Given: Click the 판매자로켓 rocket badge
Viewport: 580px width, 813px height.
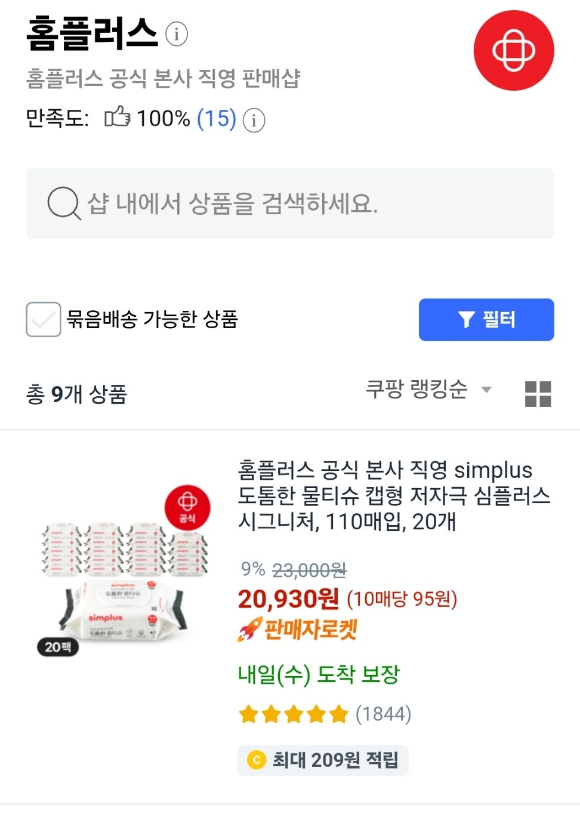Looking at the screenshot, I should point(298,629).
